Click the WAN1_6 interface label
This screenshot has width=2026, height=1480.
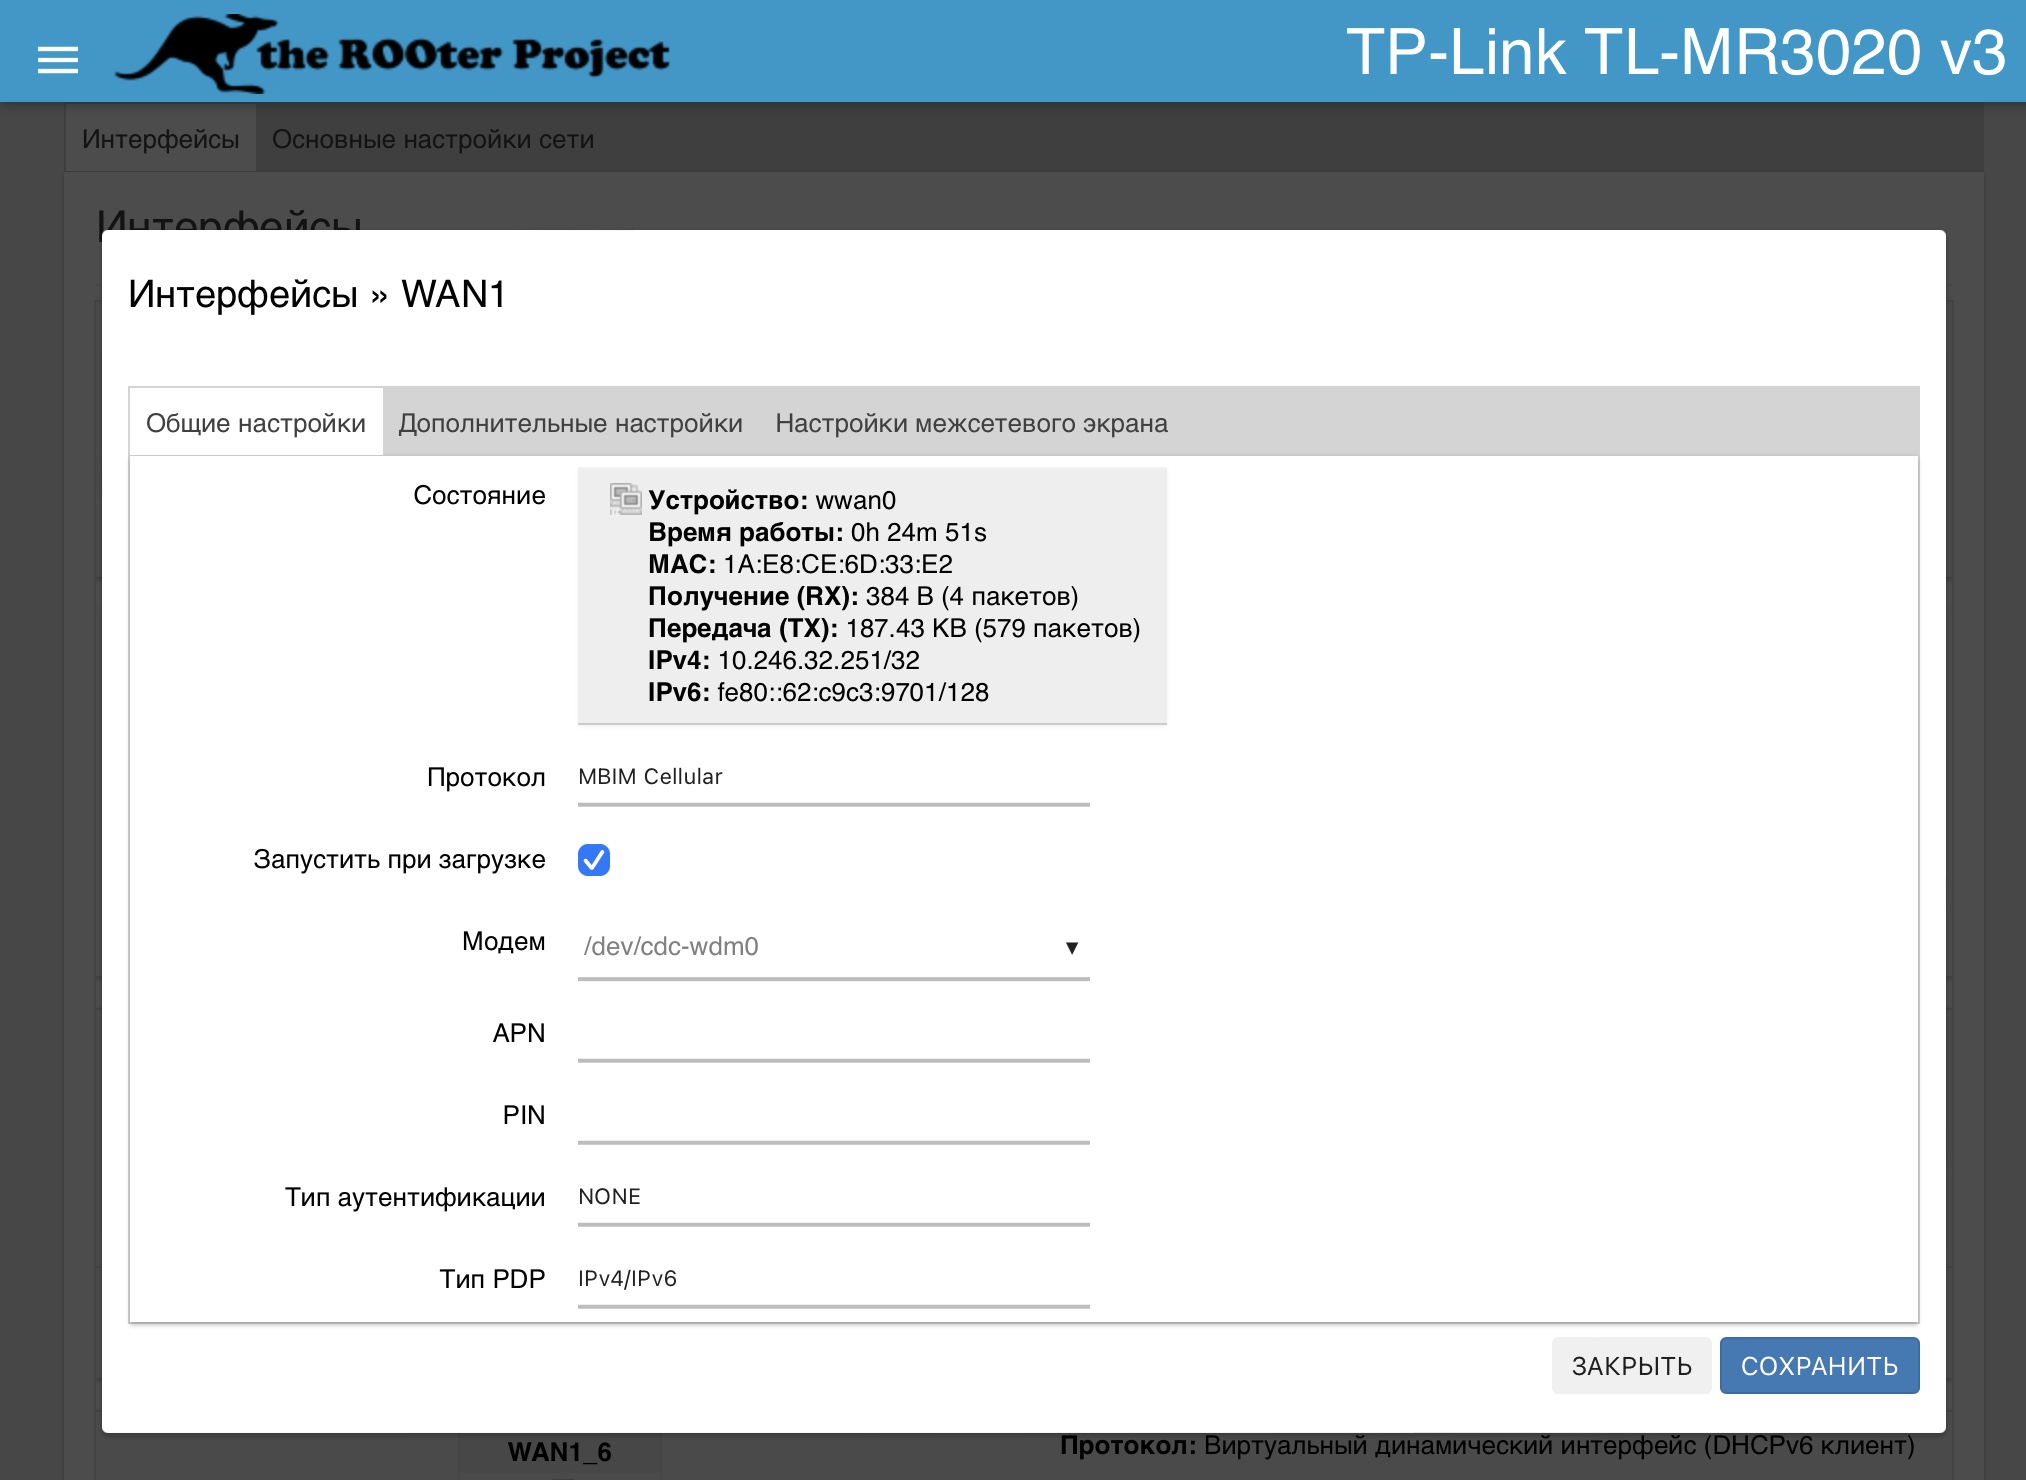pos(559,1452)
